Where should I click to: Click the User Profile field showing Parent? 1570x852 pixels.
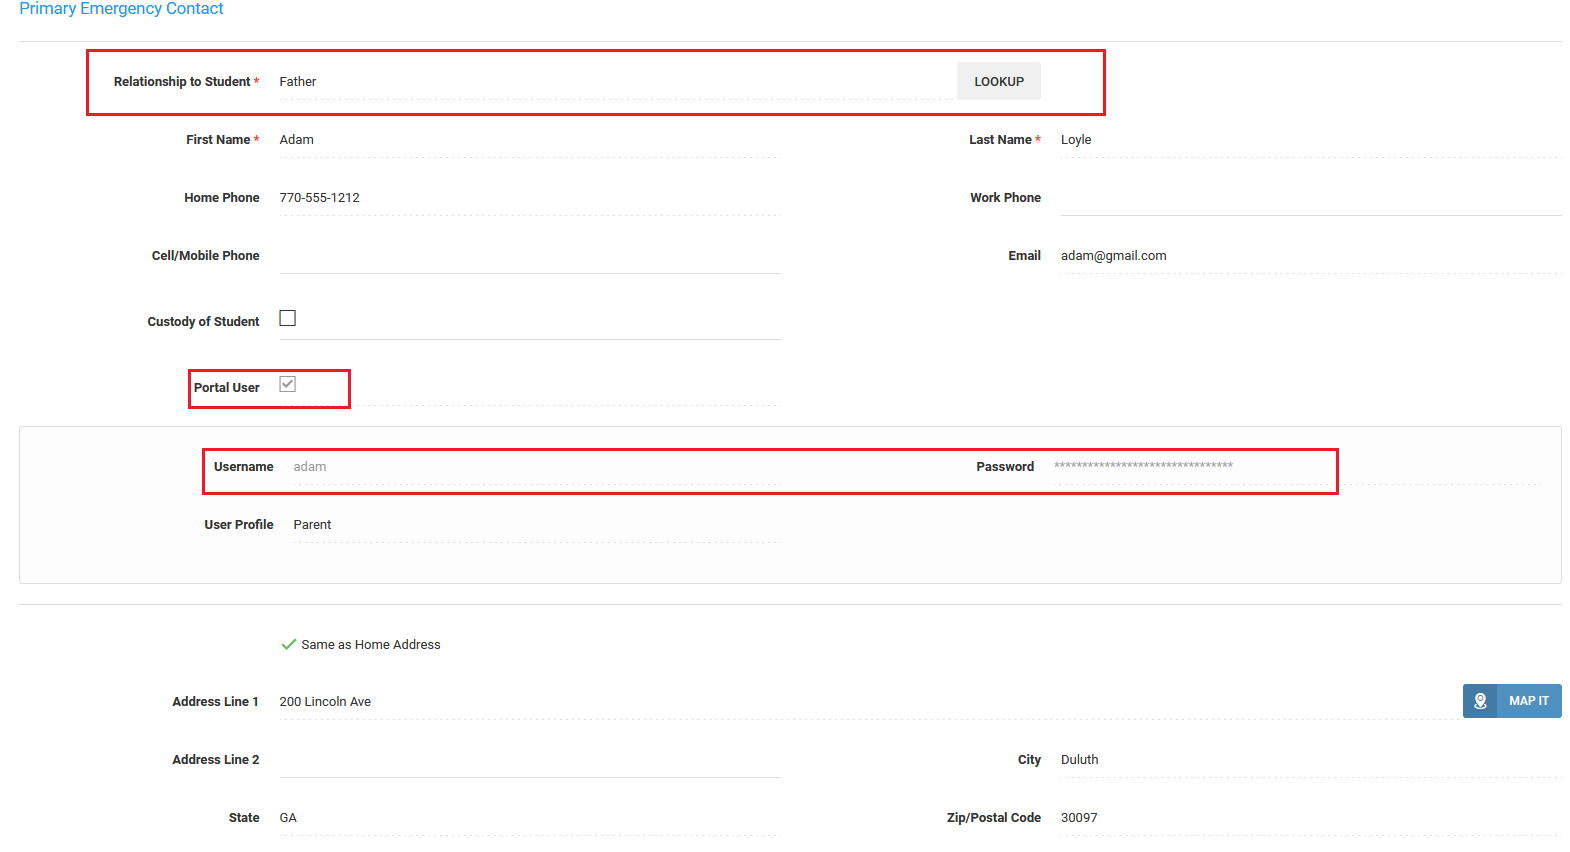tap(537, 525)
